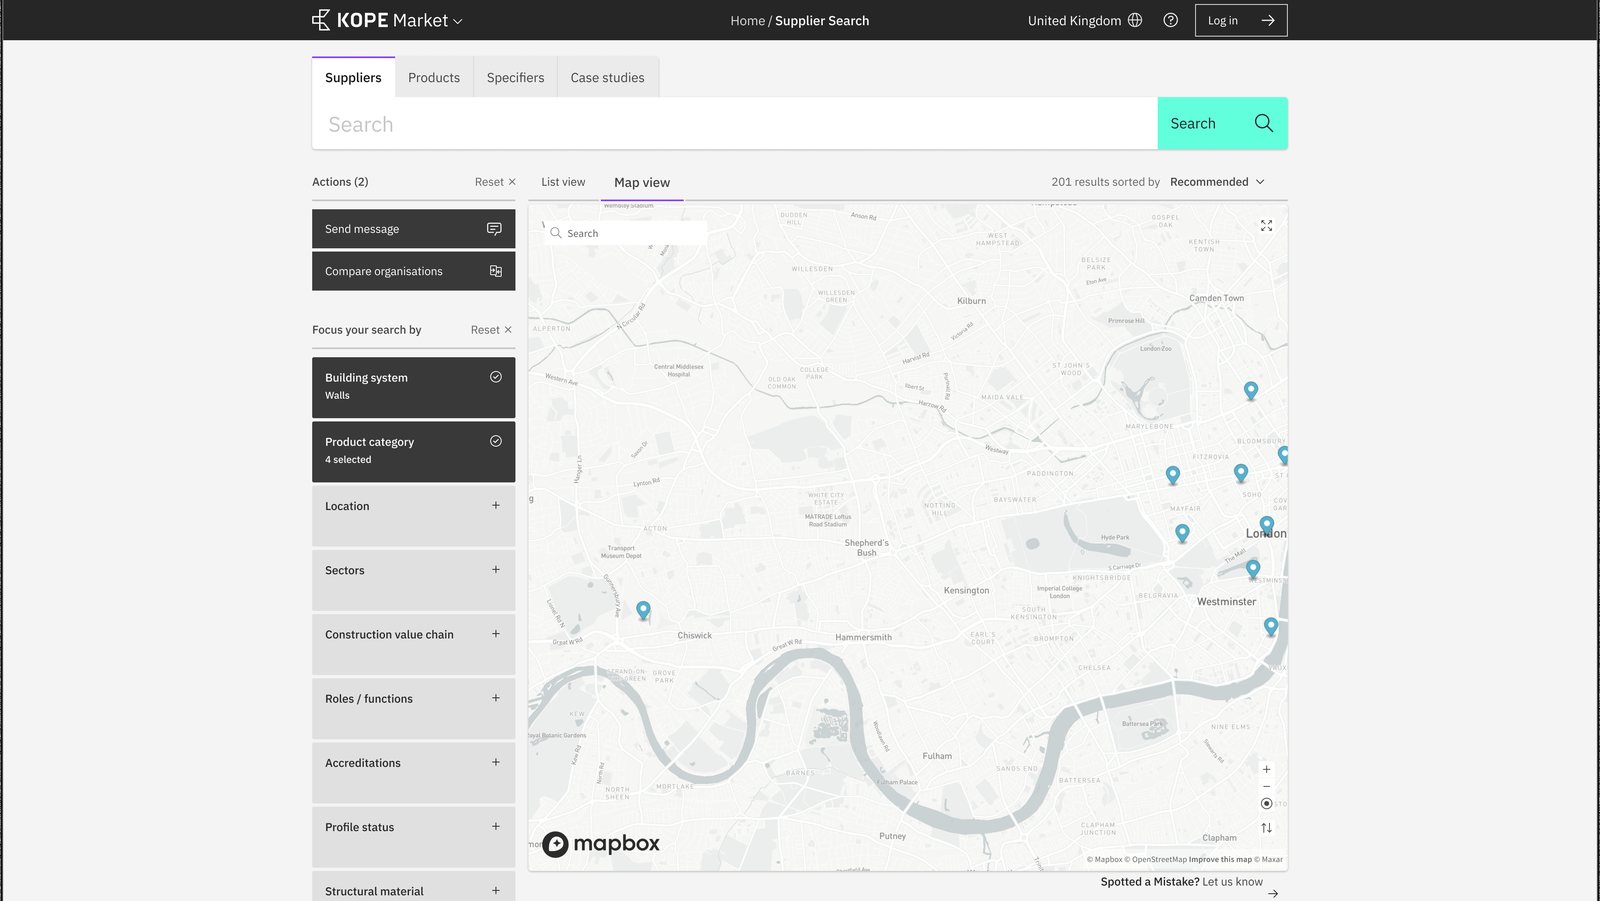Image resolution: width=1600 pixels, height=901 pixels.
Task: Switch to the Products tab
Action: pos(434,77)
